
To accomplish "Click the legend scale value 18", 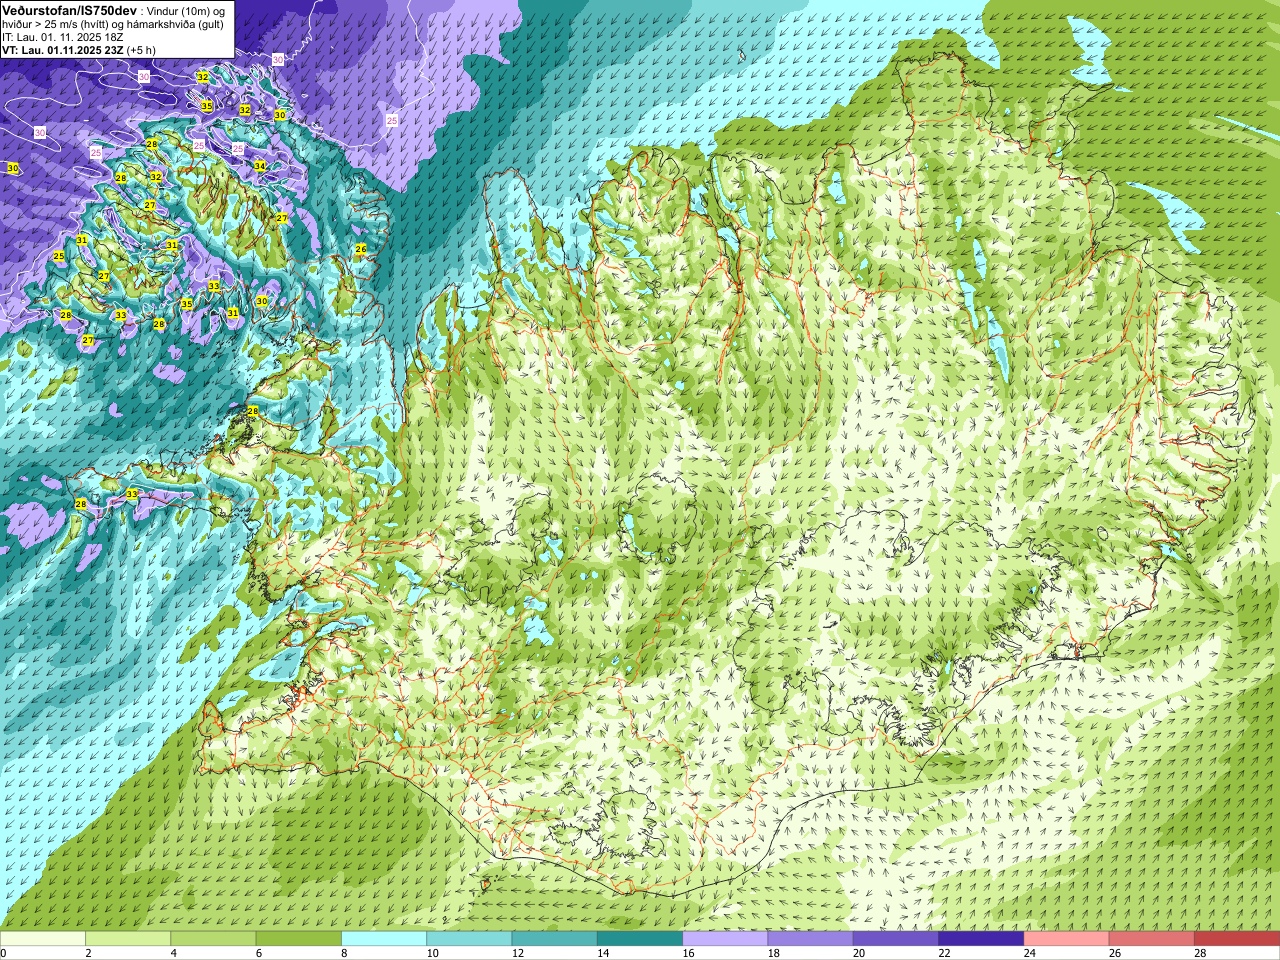I will point(774,953).
